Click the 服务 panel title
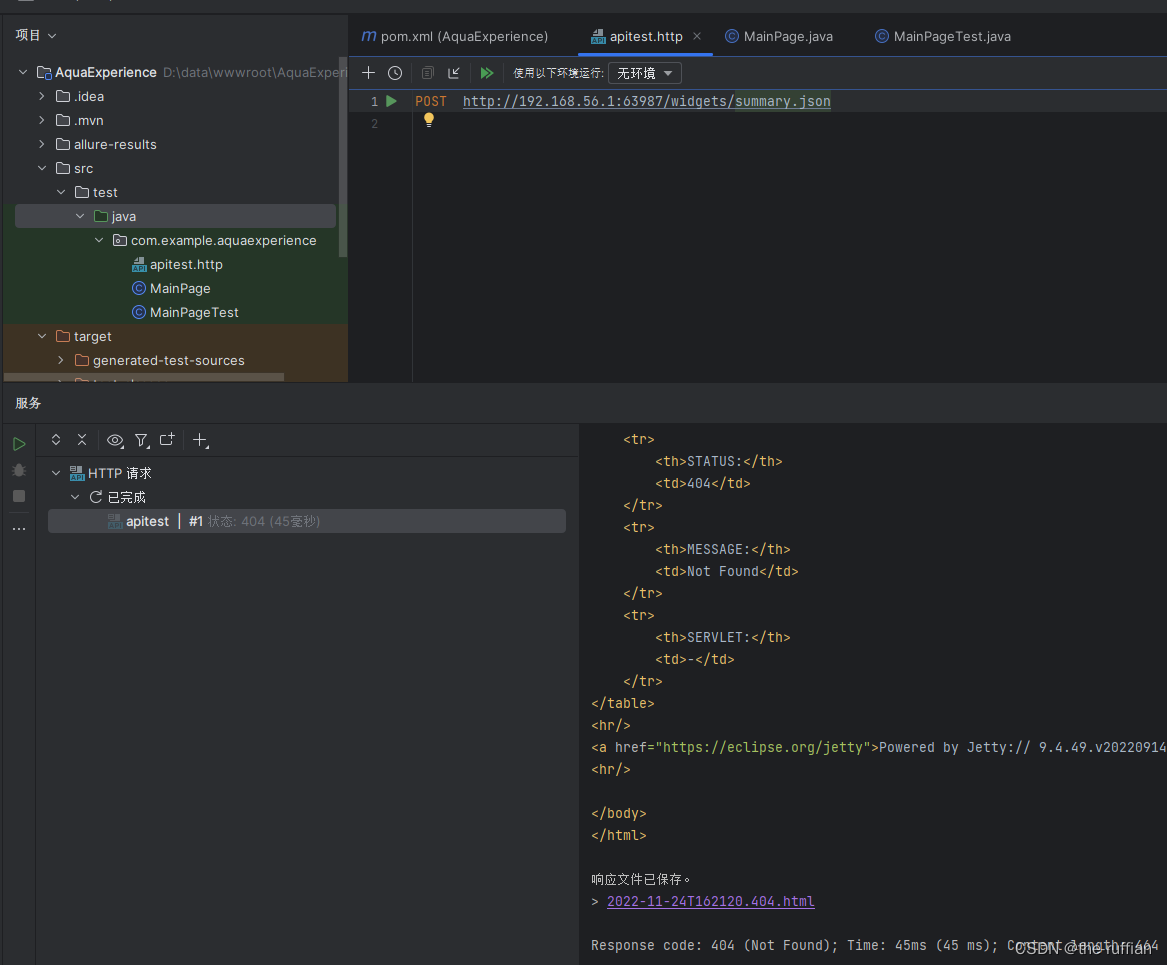Viewport: 1167px width, 965px height. pos(28,403)
